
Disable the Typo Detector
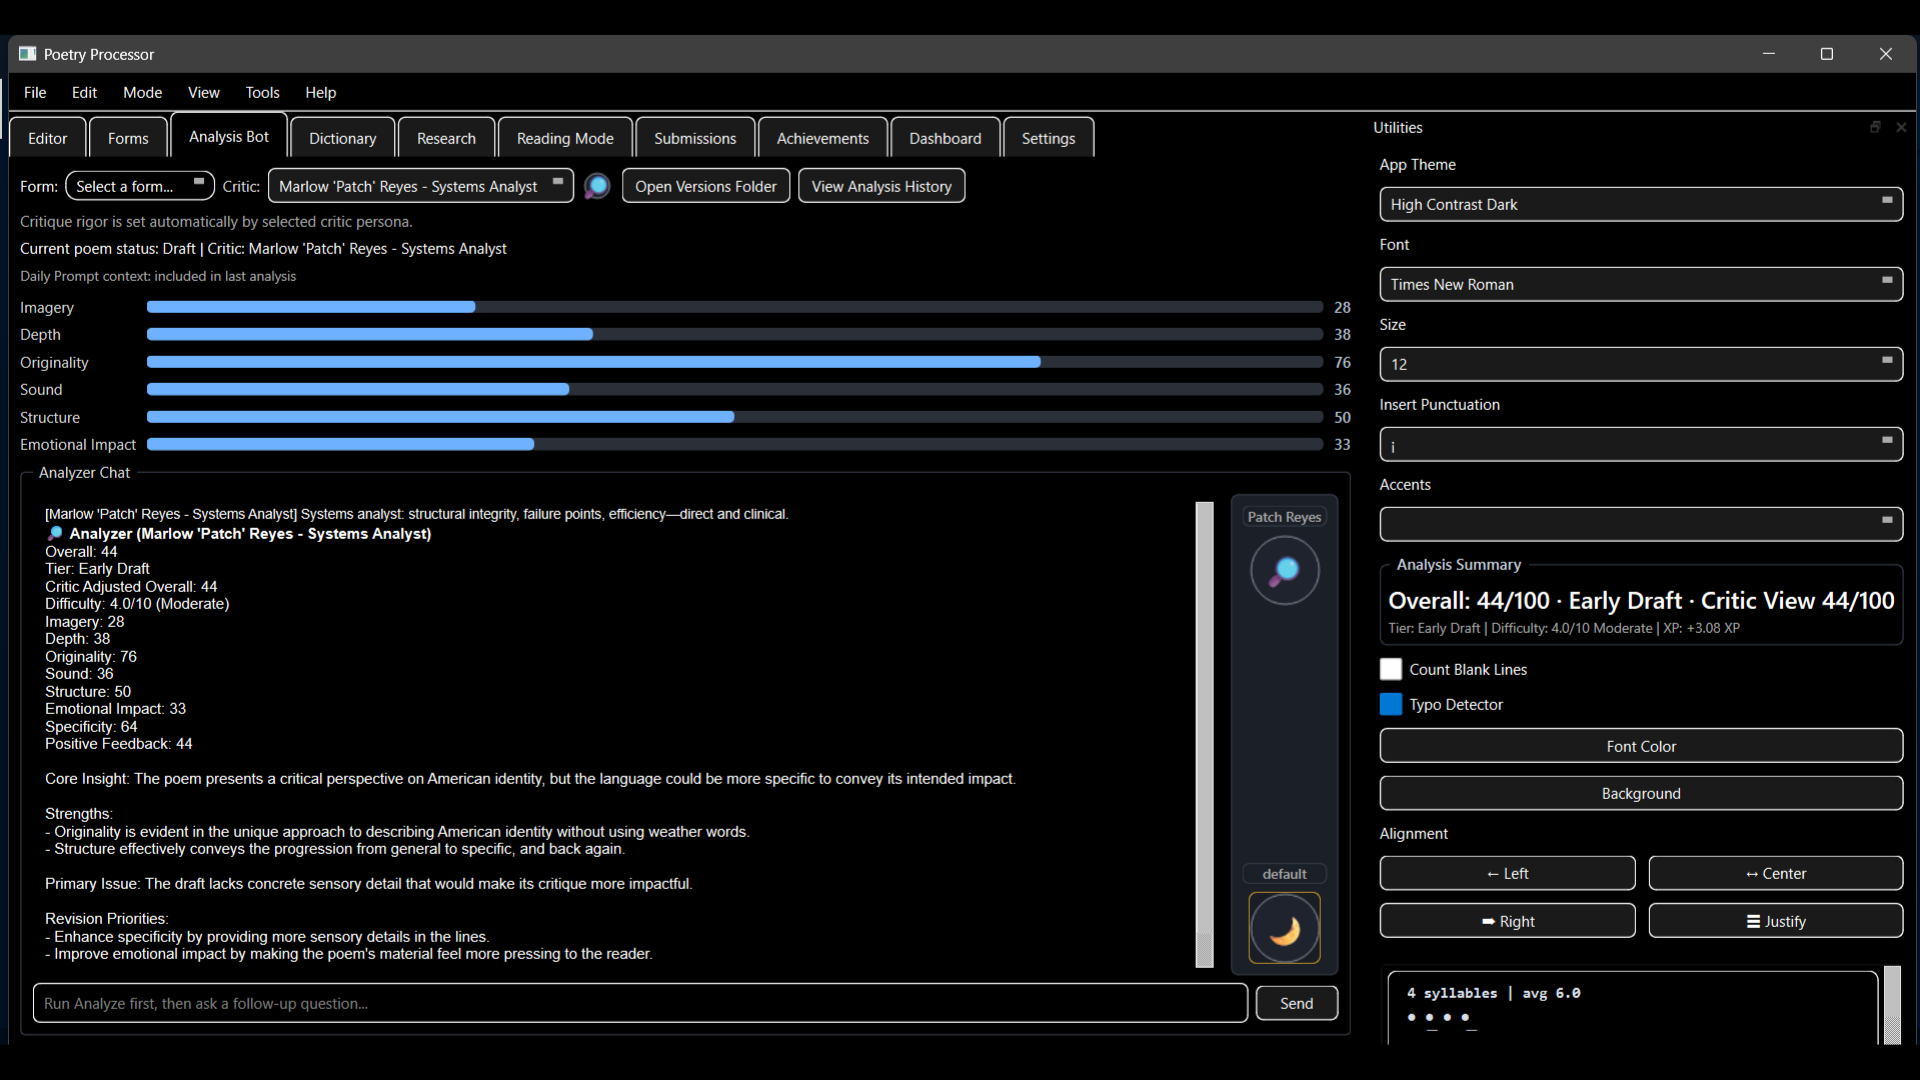click(1390, 704)
